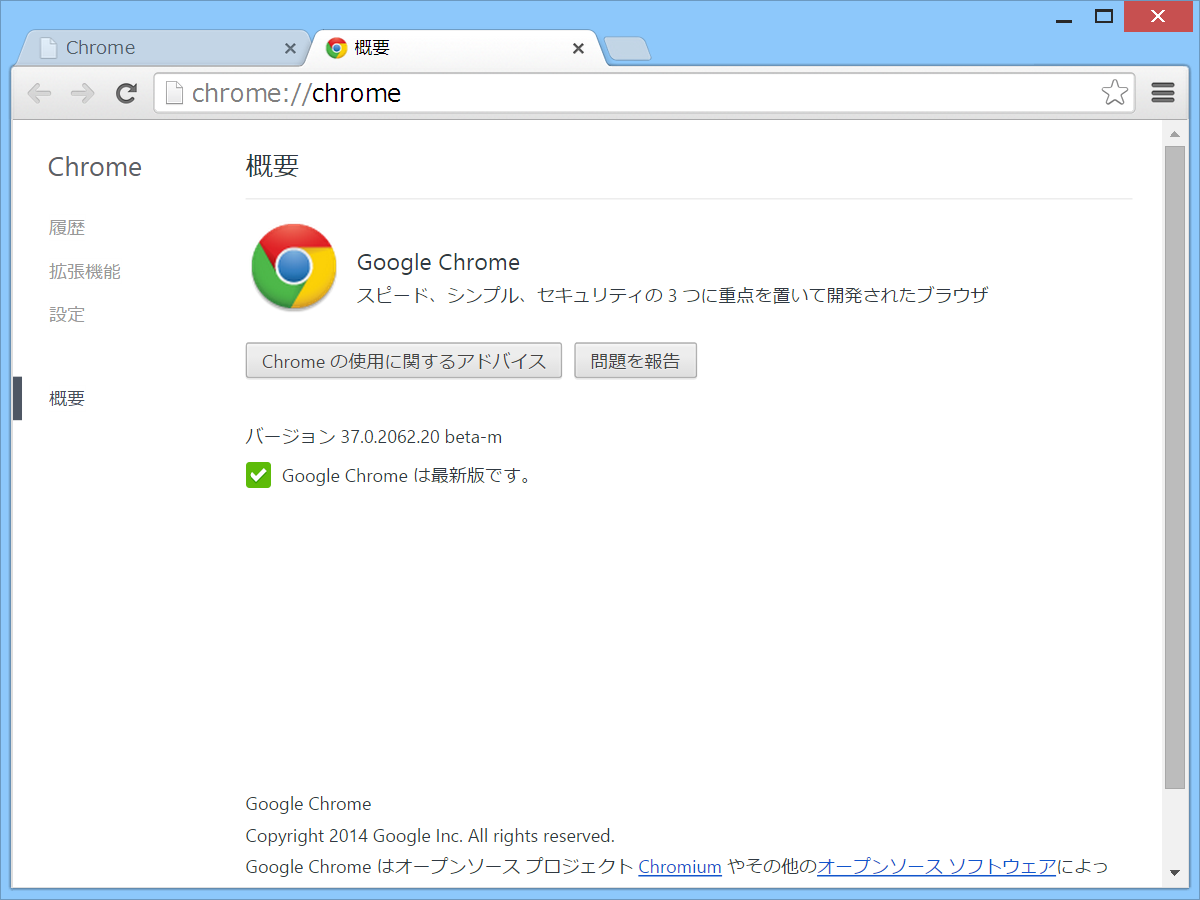The width and height of the screenshot is (1200, 900).
Task: Click the Chrome favicon on the 概要 tab
Action: tap(336, 47)
